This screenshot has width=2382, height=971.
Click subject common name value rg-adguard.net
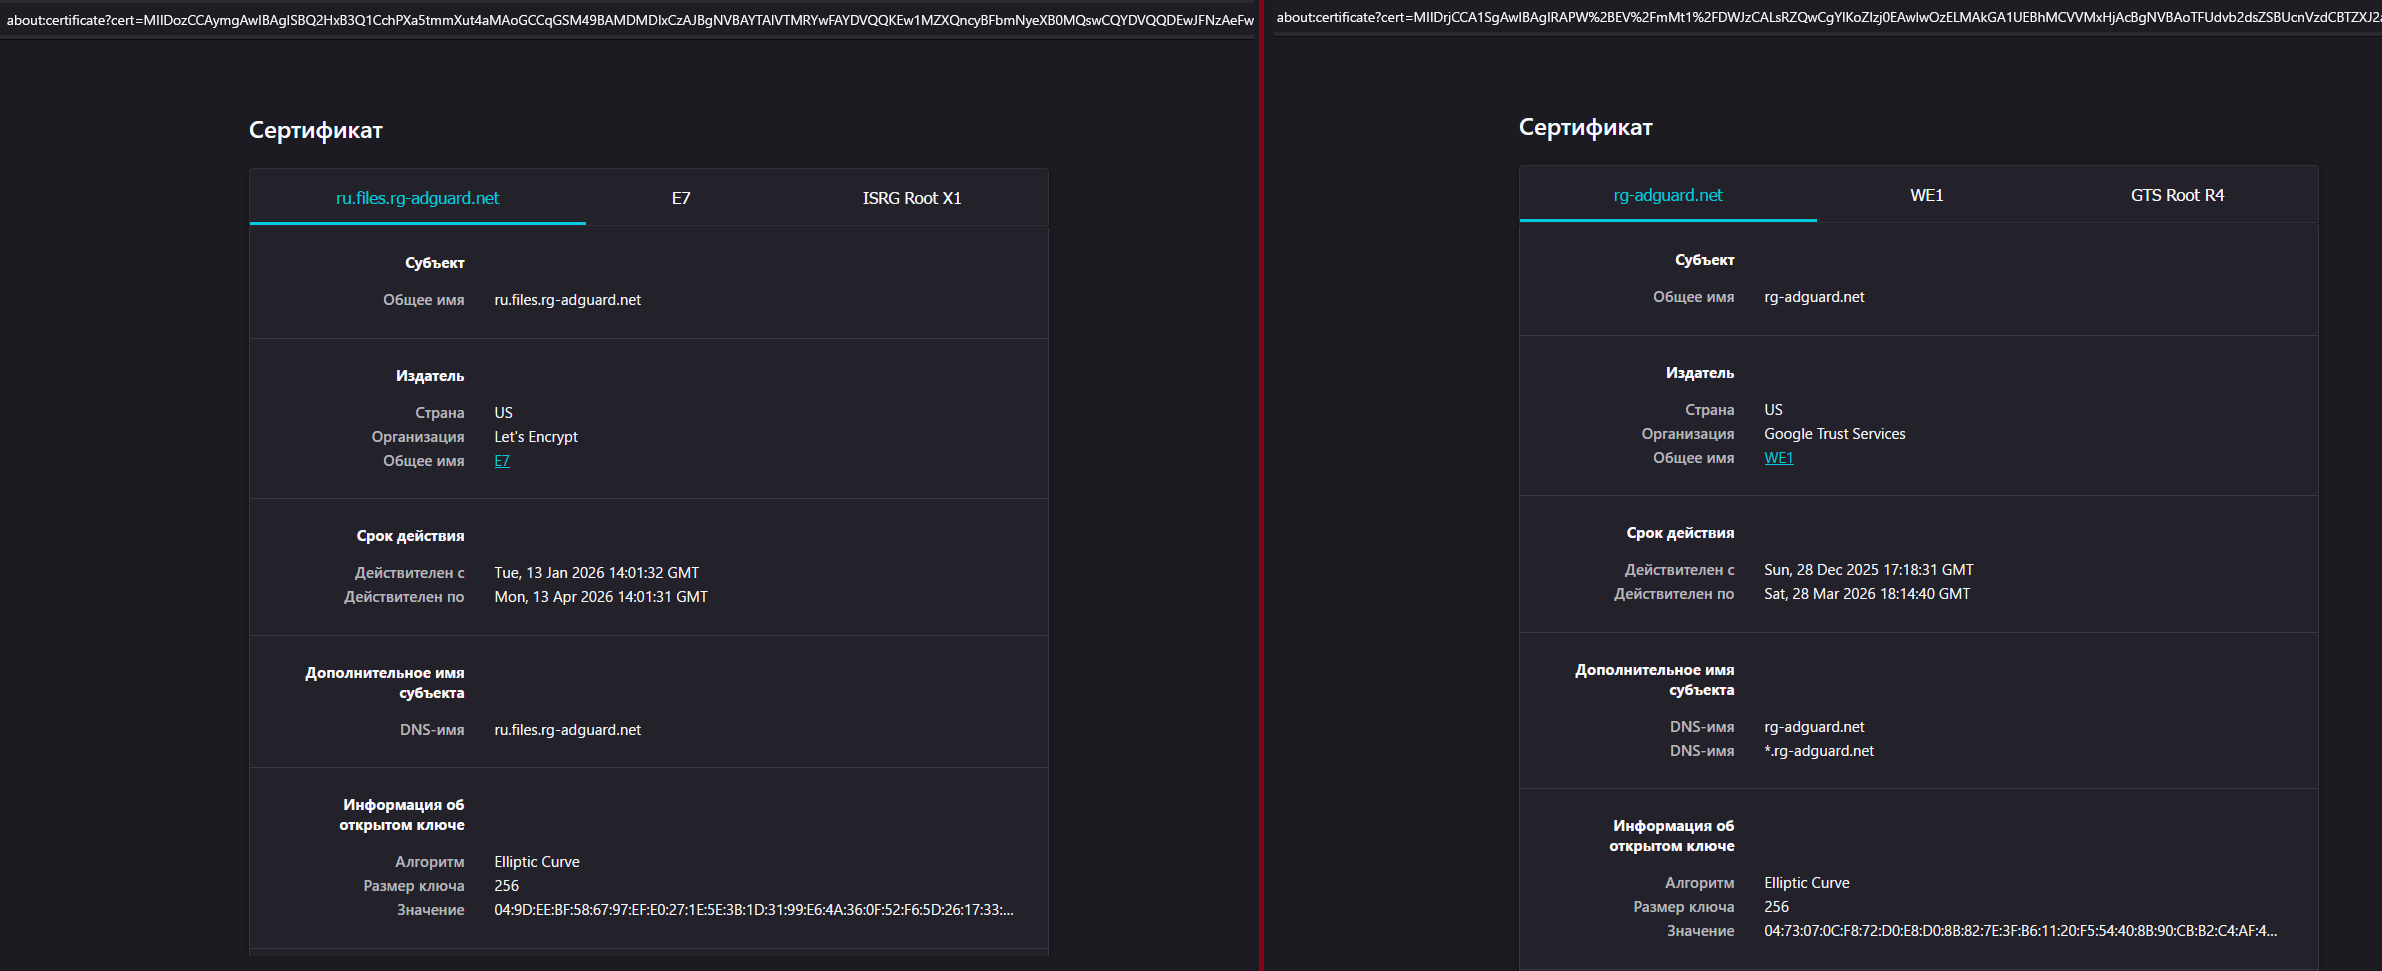click(1814, 297)
